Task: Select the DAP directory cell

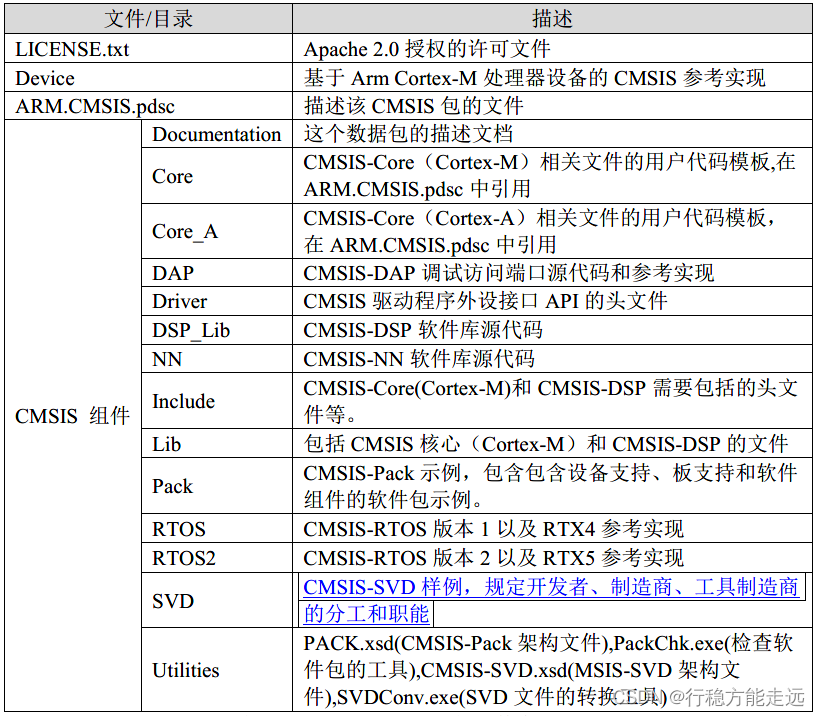Action: 217,272
